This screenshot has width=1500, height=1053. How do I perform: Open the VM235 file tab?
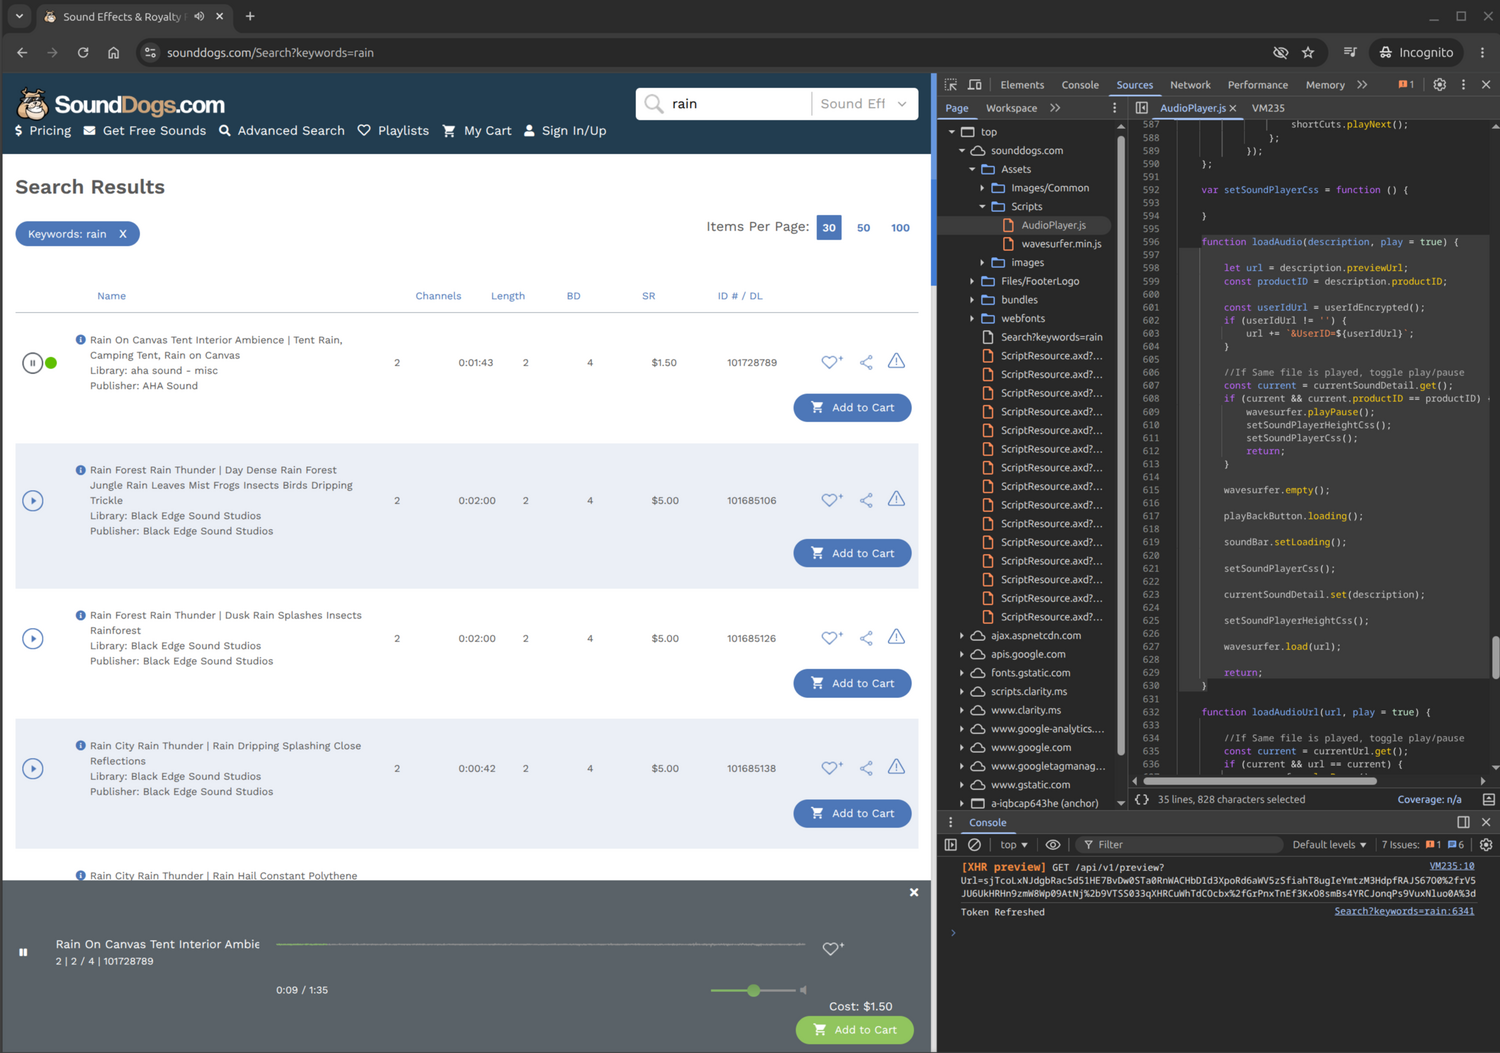[1268, 108]
